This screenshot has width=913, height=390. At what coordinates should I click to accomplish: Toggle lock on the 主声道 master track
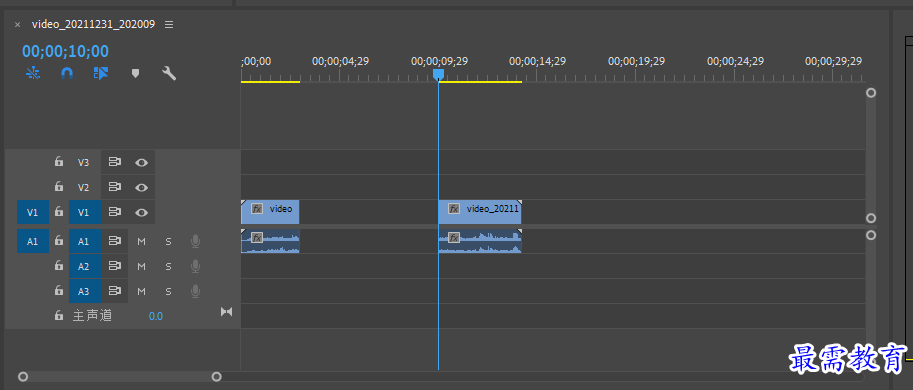point(58,315)
